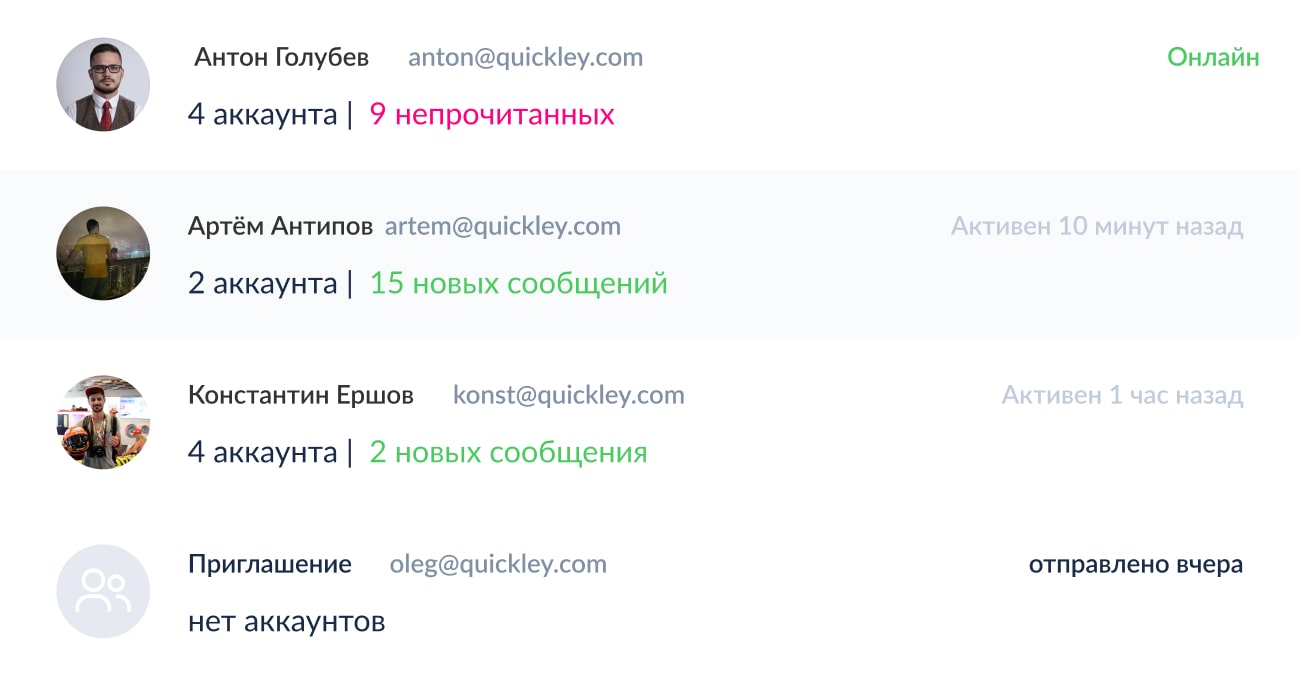Click email oleg@quickley.com
This screenshot has width=1300, height=676.
(498, 564)
